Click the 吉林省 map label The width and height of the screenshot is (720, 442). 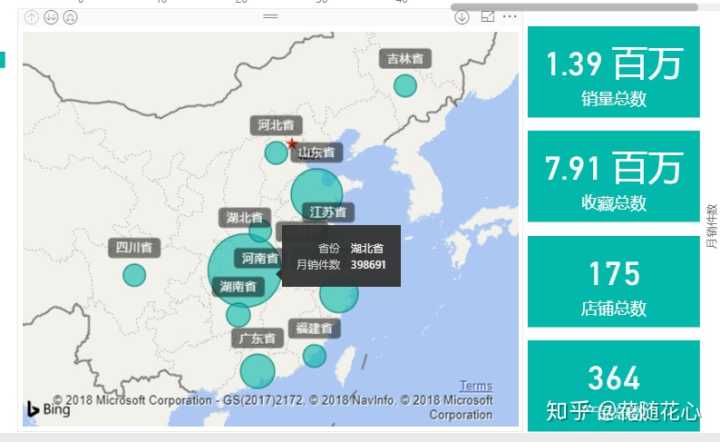[405, 59]
